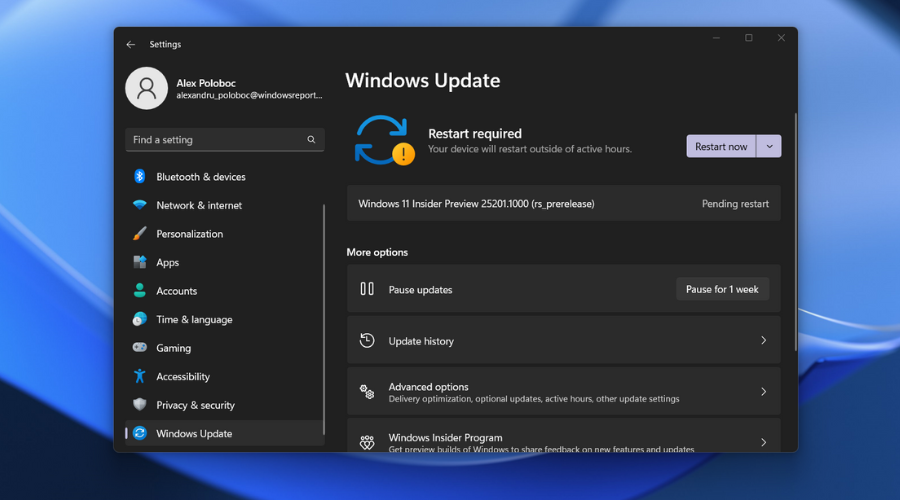Click the Network & internet Wi-Fi icon
This screenshot has width=900, height=500.
[139, 205]
